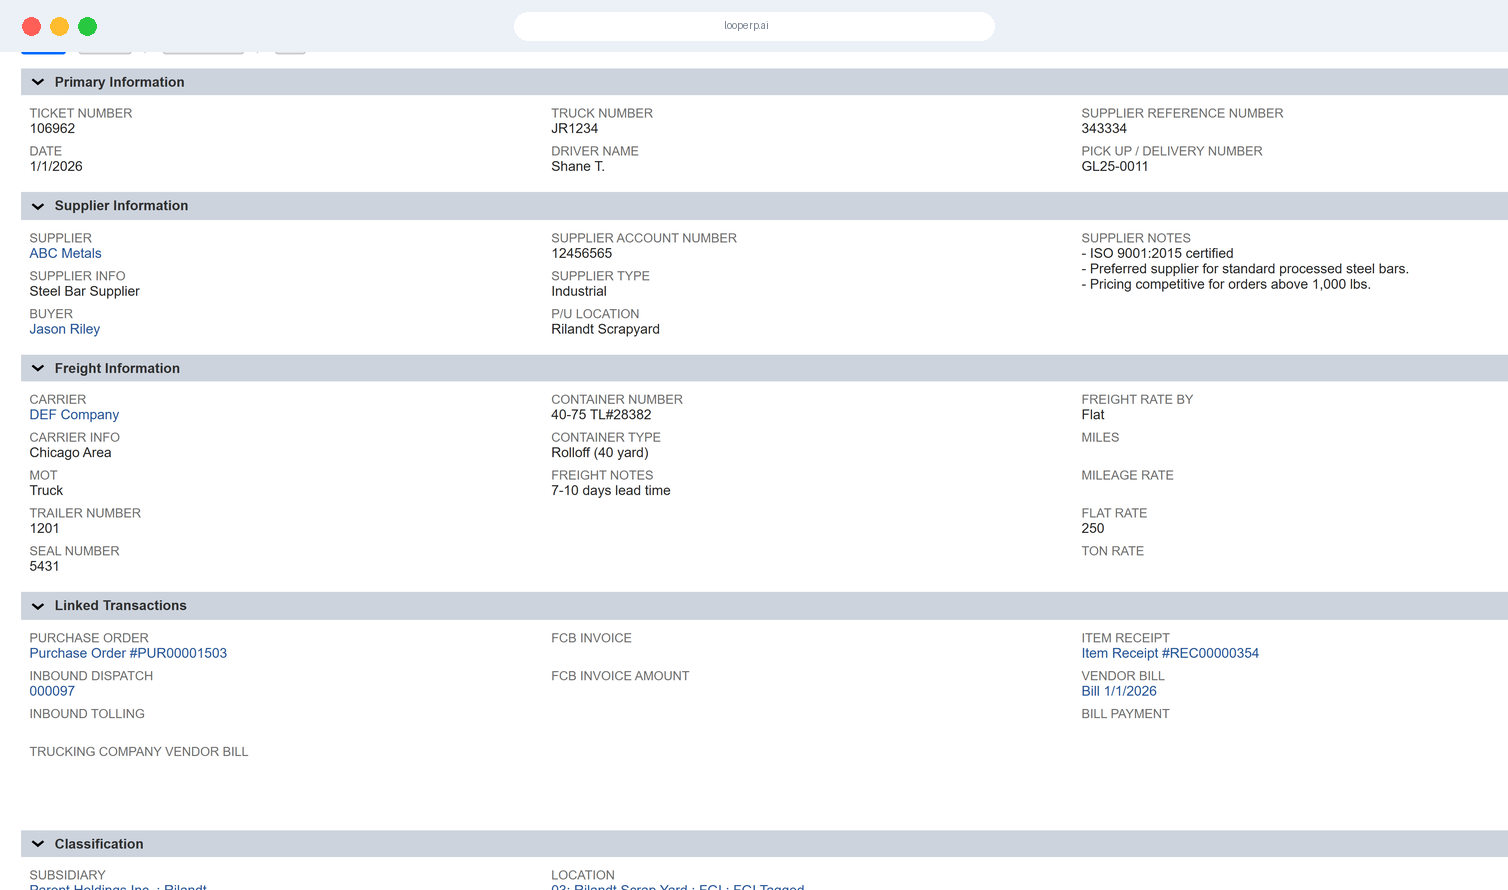The image size is (1508, 890).
Task: Collapse the Primary Information section
Action: click(x=38, y=82)
